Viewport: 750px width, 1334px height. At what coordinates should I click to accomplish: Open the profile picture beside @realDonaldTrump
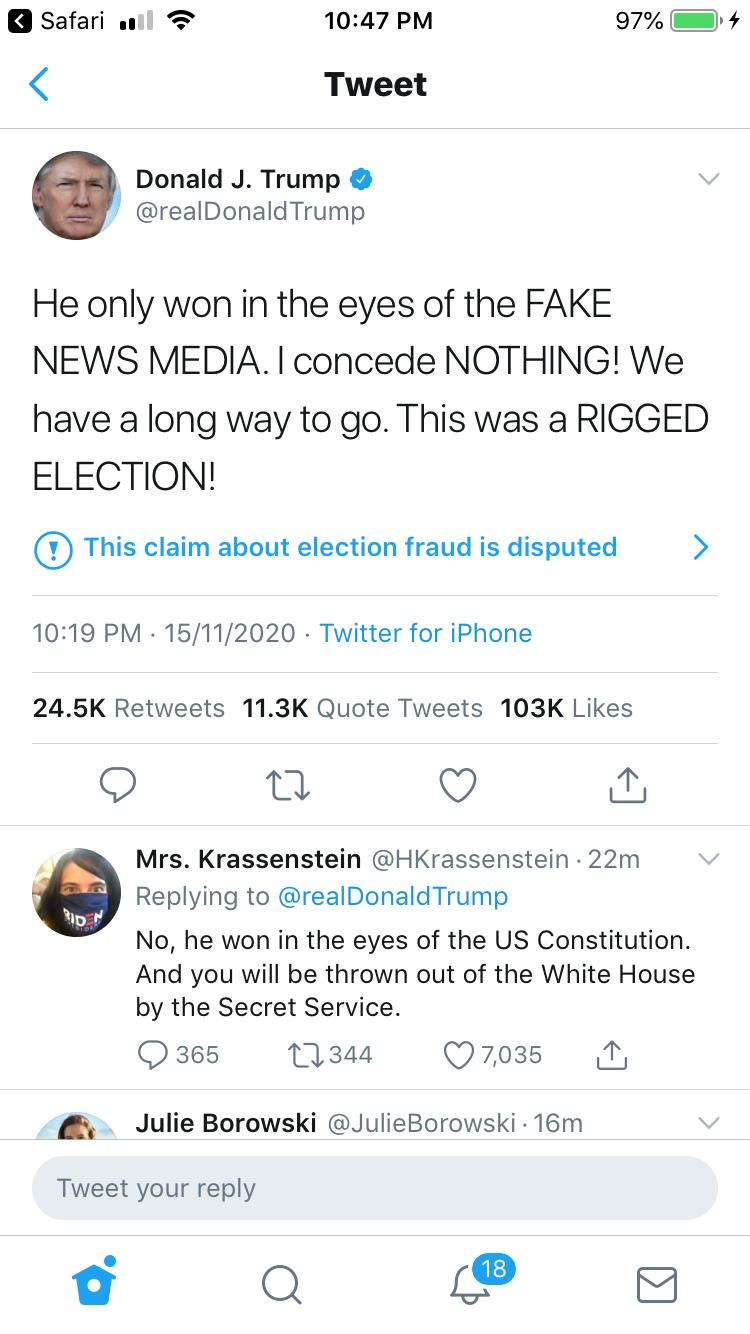coord(77,196)
